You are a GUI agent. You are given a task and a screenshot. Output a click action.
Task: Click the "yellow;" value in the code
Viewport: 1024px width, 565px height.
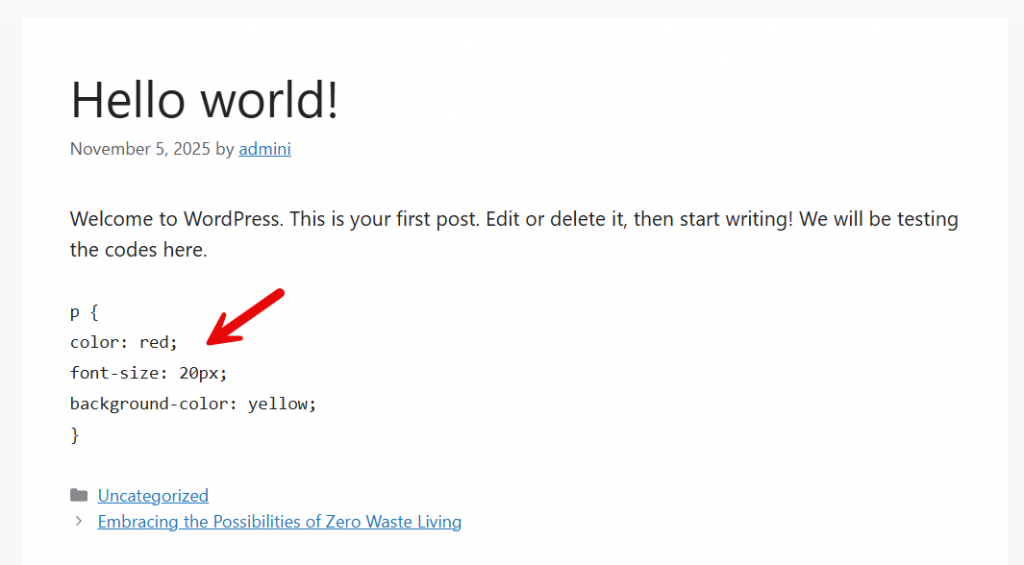[x=282, y=404]
